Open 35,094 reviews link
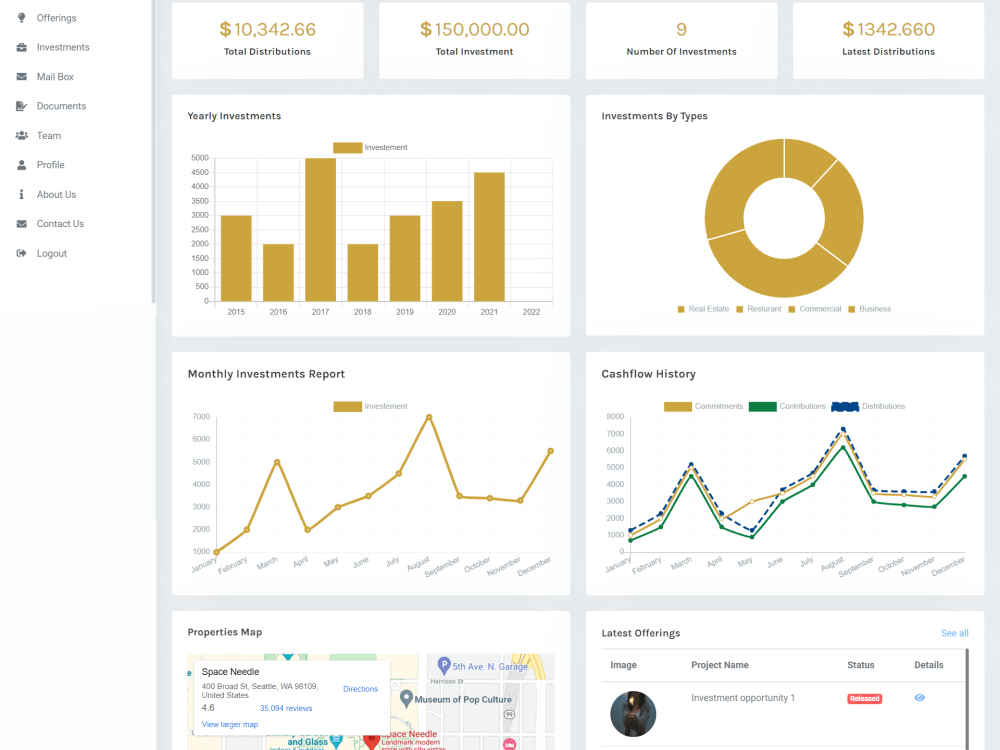The width and height of the screenshot is (1000, 750). pyautogui.click(x=286, y=708)
